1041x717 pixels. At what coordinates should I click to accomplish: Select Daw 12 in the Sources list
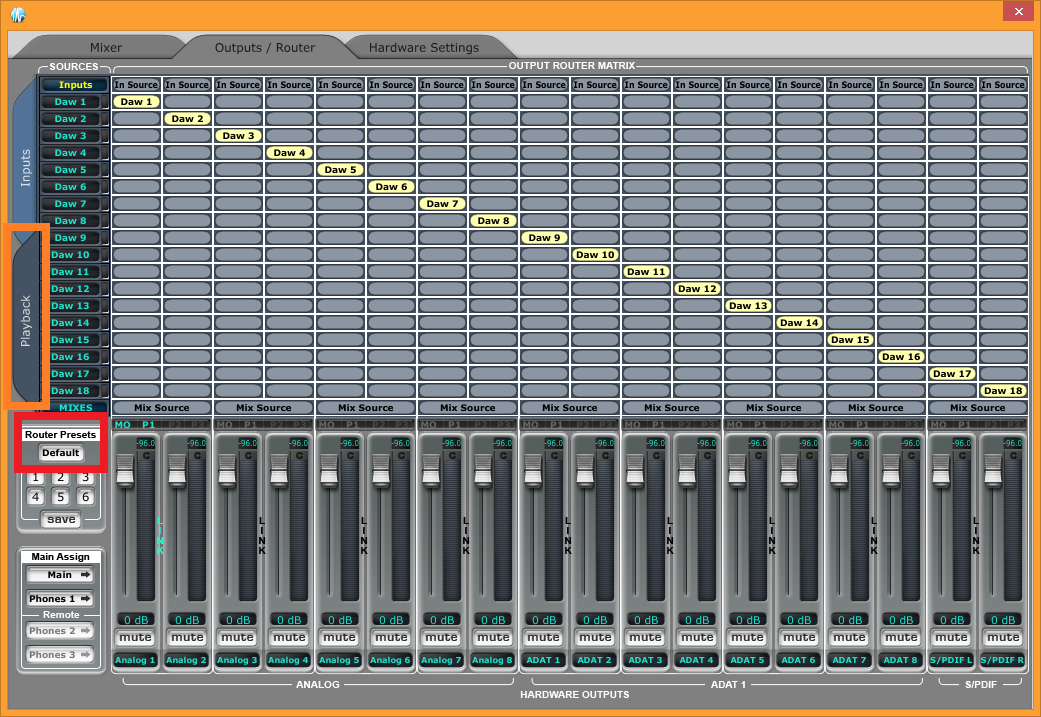click(x=70, y=289)
